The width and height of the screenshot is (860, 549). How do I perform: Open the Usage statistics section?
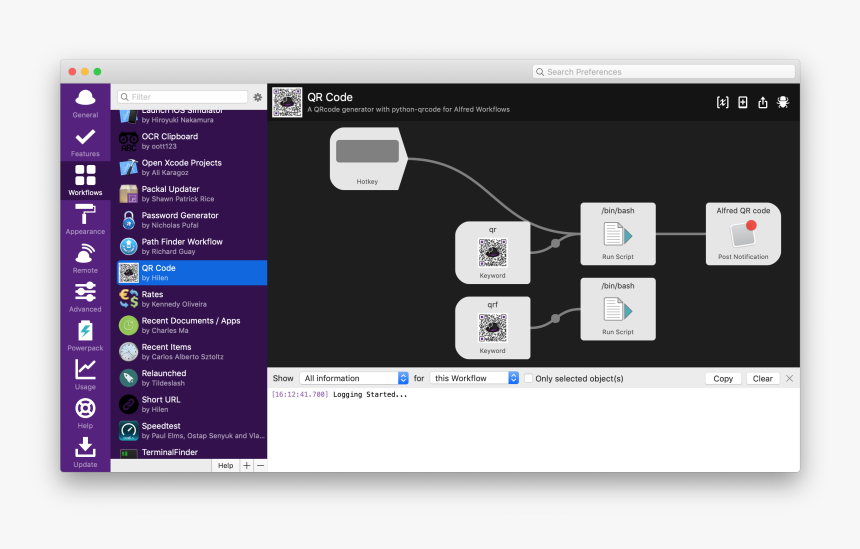click(85, 375)
